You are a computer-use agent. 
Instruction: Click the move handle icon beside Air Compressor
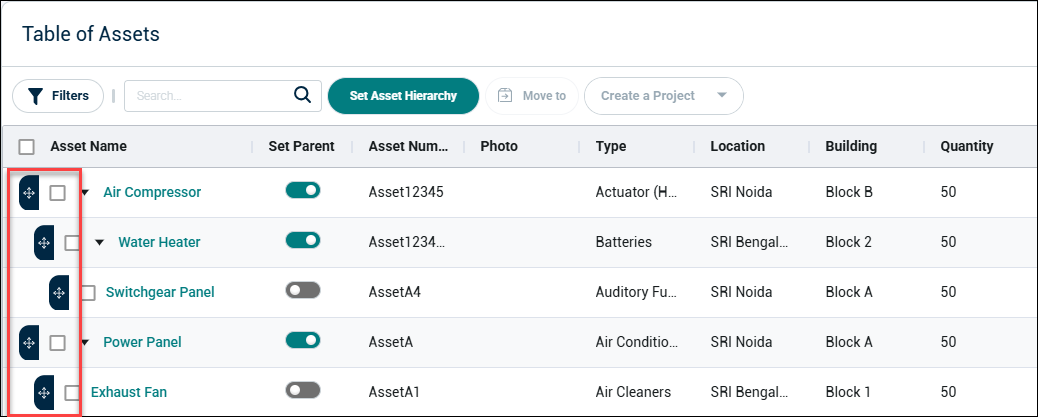(29, 193)
